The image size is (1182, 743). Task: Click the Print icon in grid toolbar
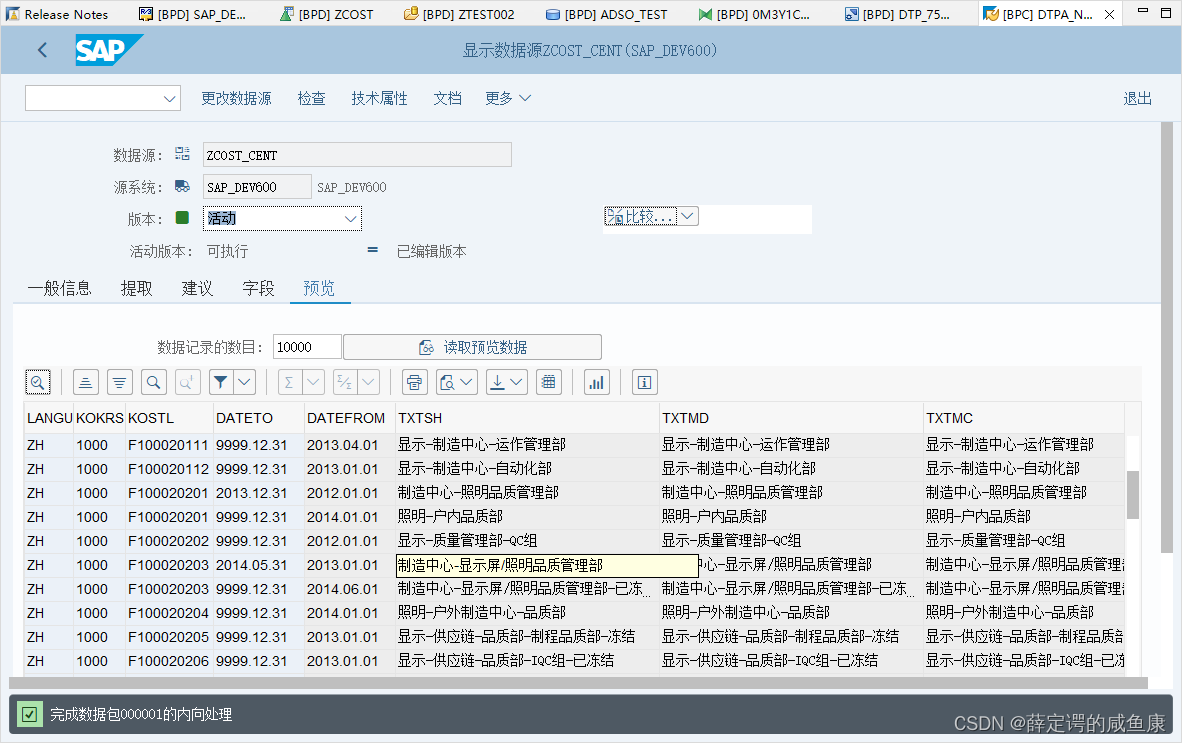pyautogui.click(x=415, y=382)
